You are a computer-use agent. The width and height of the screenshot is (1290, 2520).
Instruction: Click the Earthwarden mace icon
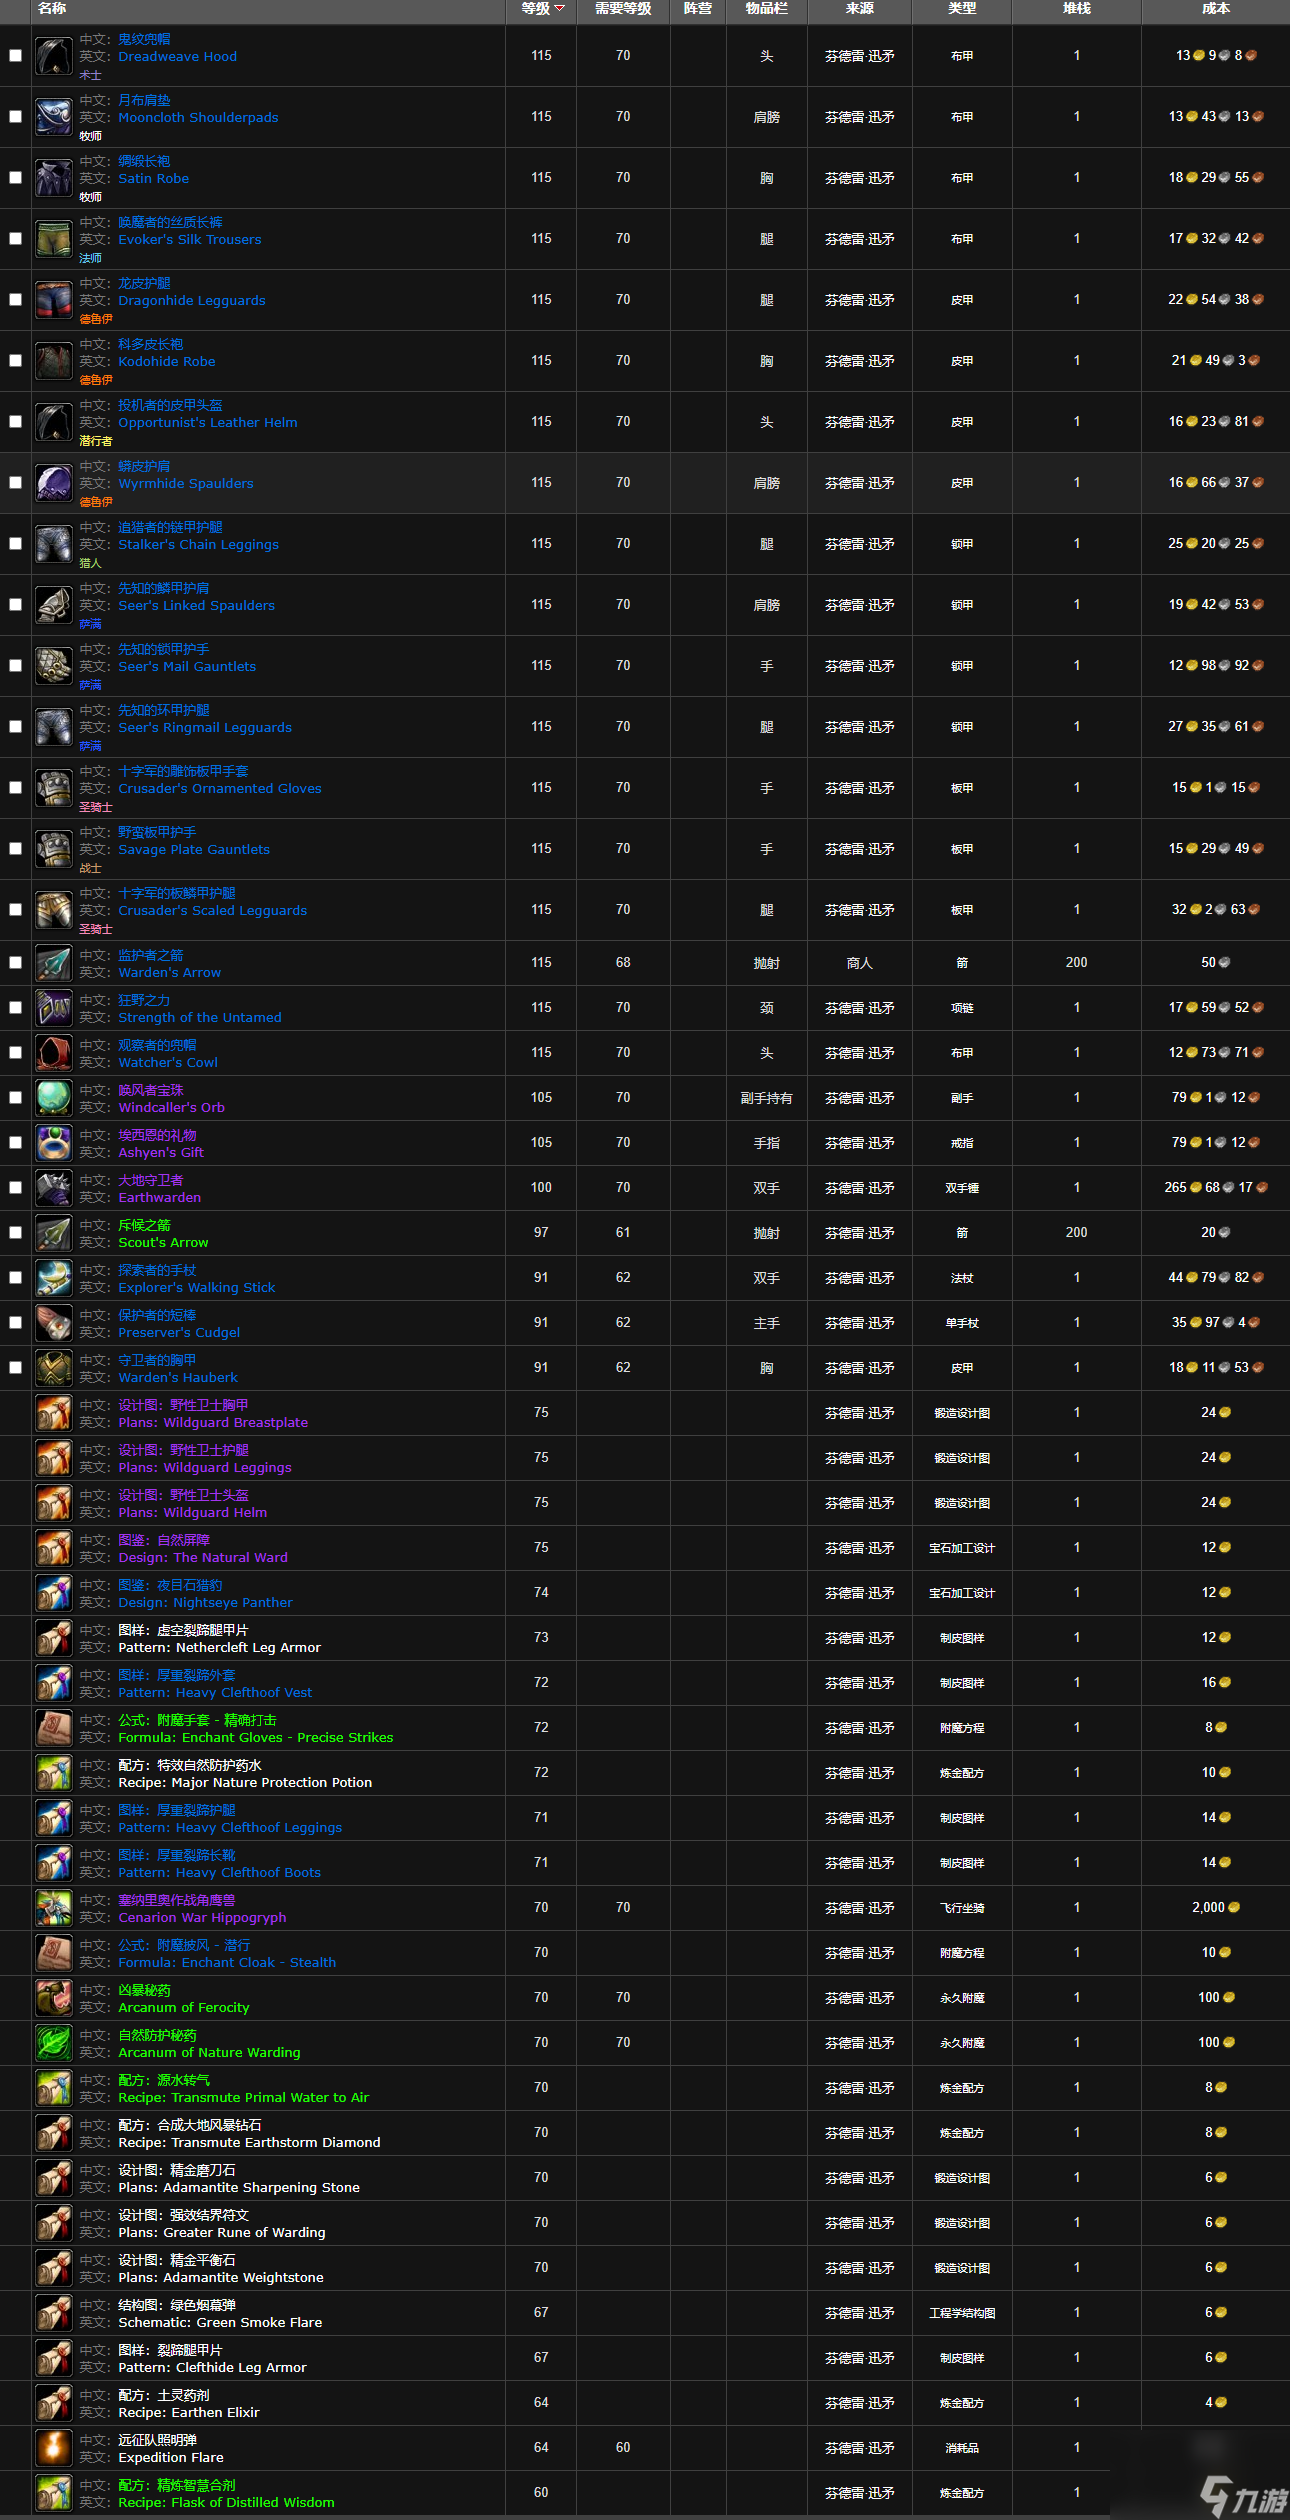coord(54,1188)
